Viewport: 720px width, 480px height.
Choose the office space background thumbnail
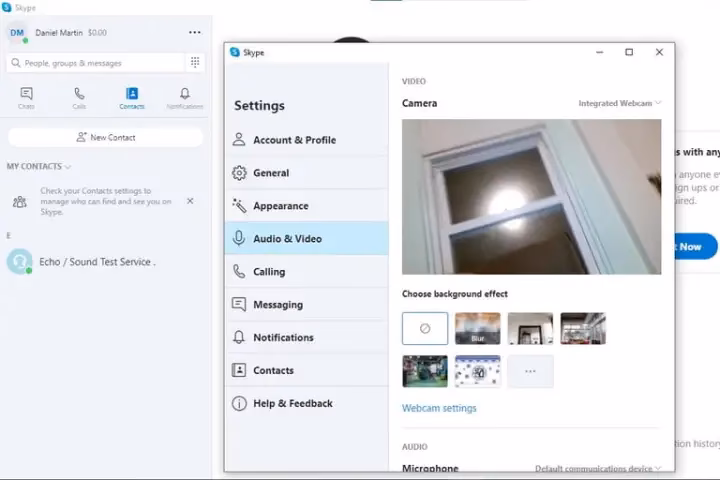coord(583,328)
